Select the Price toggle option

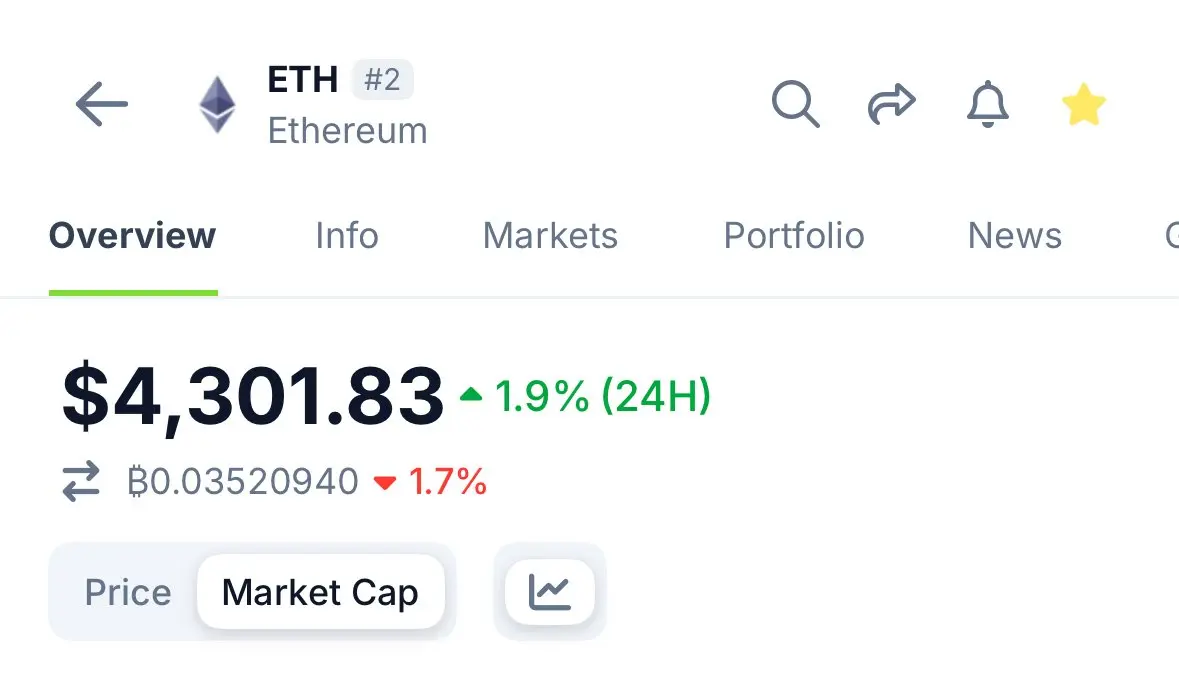pos(128,592)
